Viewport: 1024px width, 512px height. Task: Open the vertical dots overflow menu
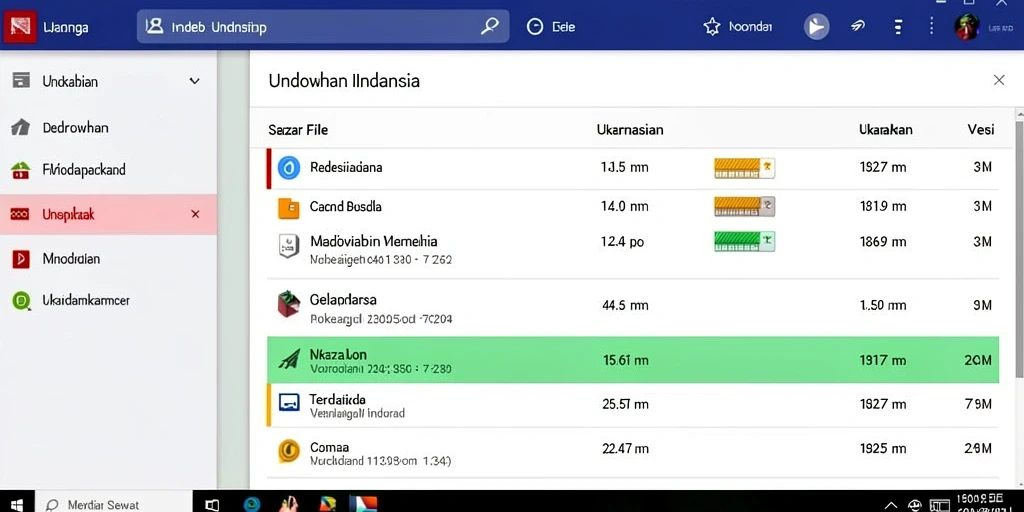[931, 27]
